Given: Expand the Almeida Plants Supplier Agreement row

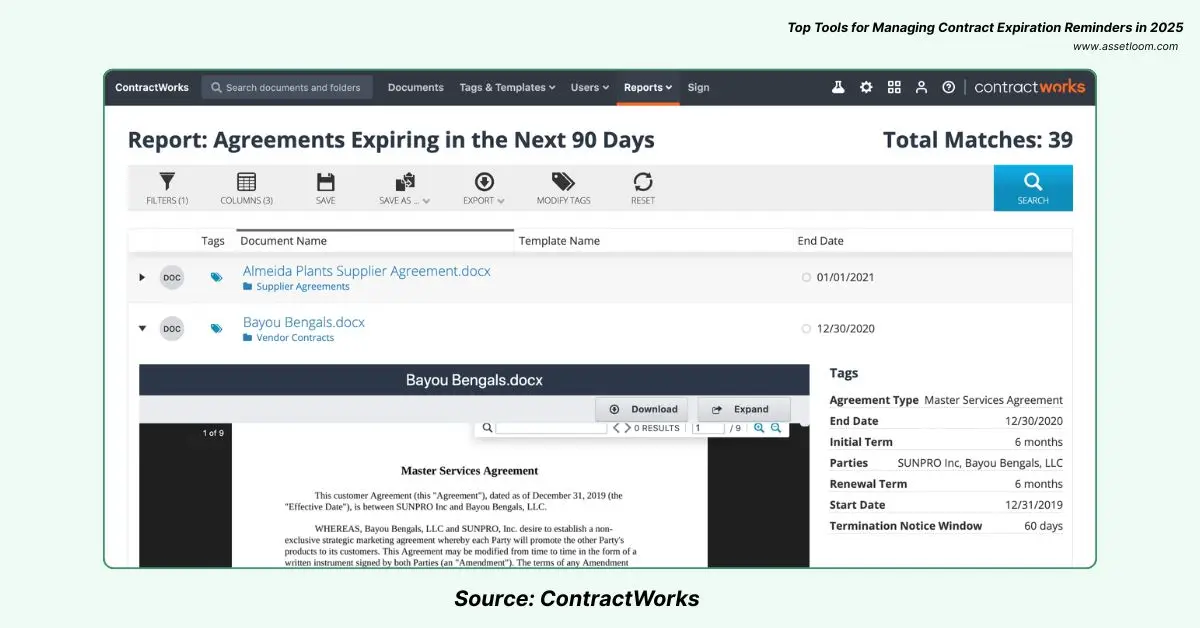Looking at the screenshot, I should click(x=142, y=277).
